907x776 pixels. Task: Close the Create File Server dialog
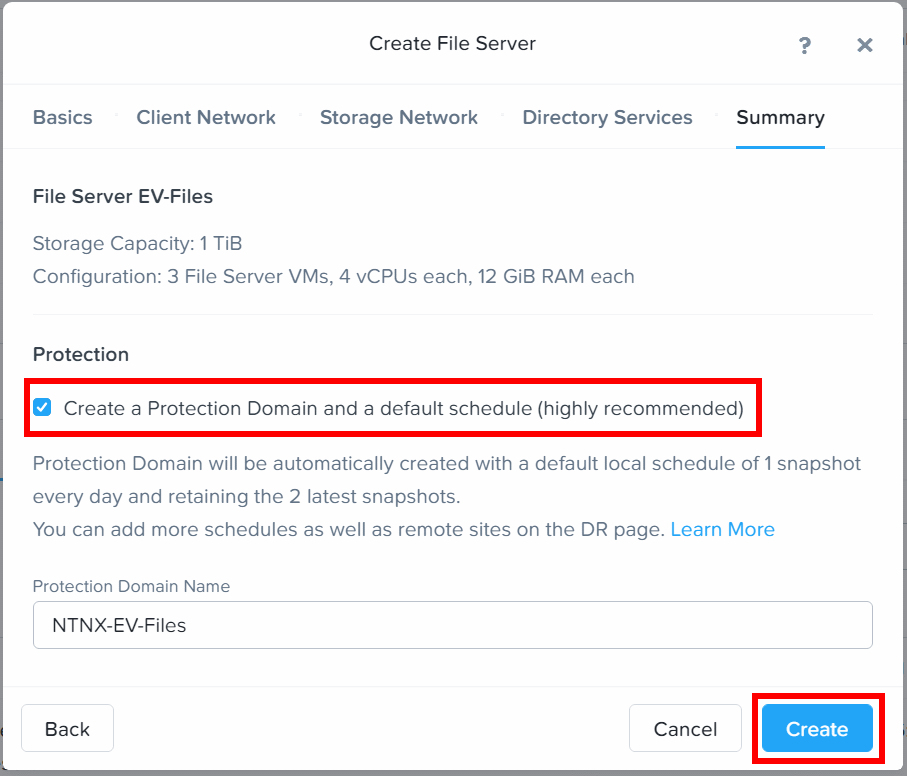pos(865,45)
